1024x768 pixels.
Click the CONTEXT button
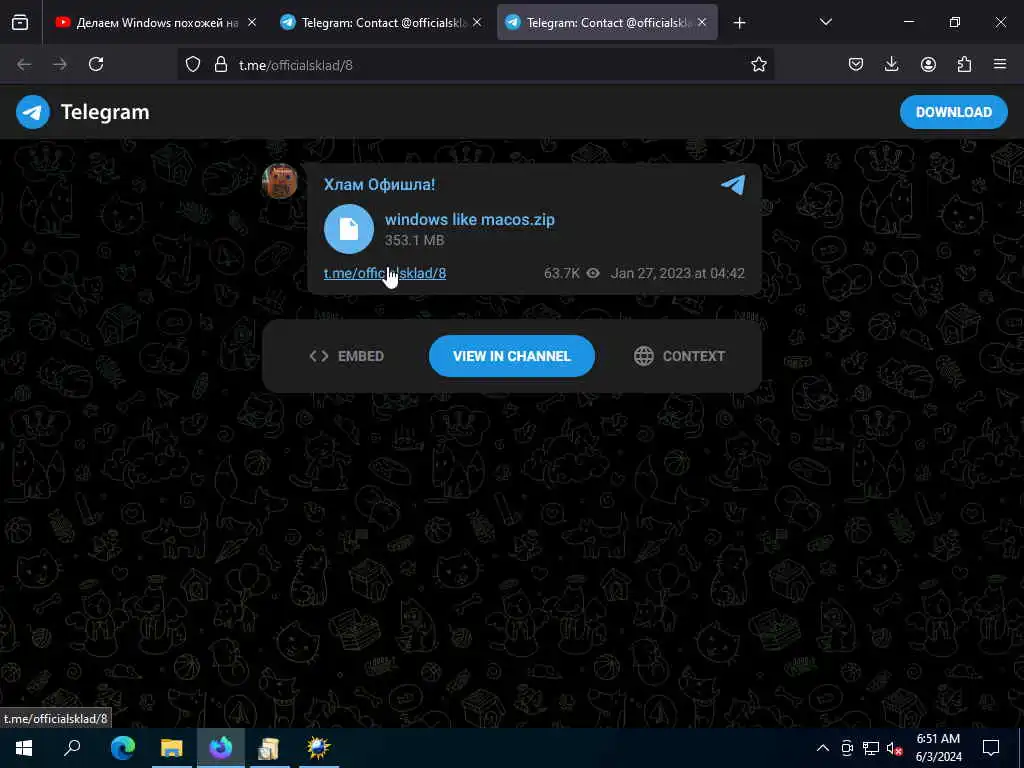[x=679, y=356]
